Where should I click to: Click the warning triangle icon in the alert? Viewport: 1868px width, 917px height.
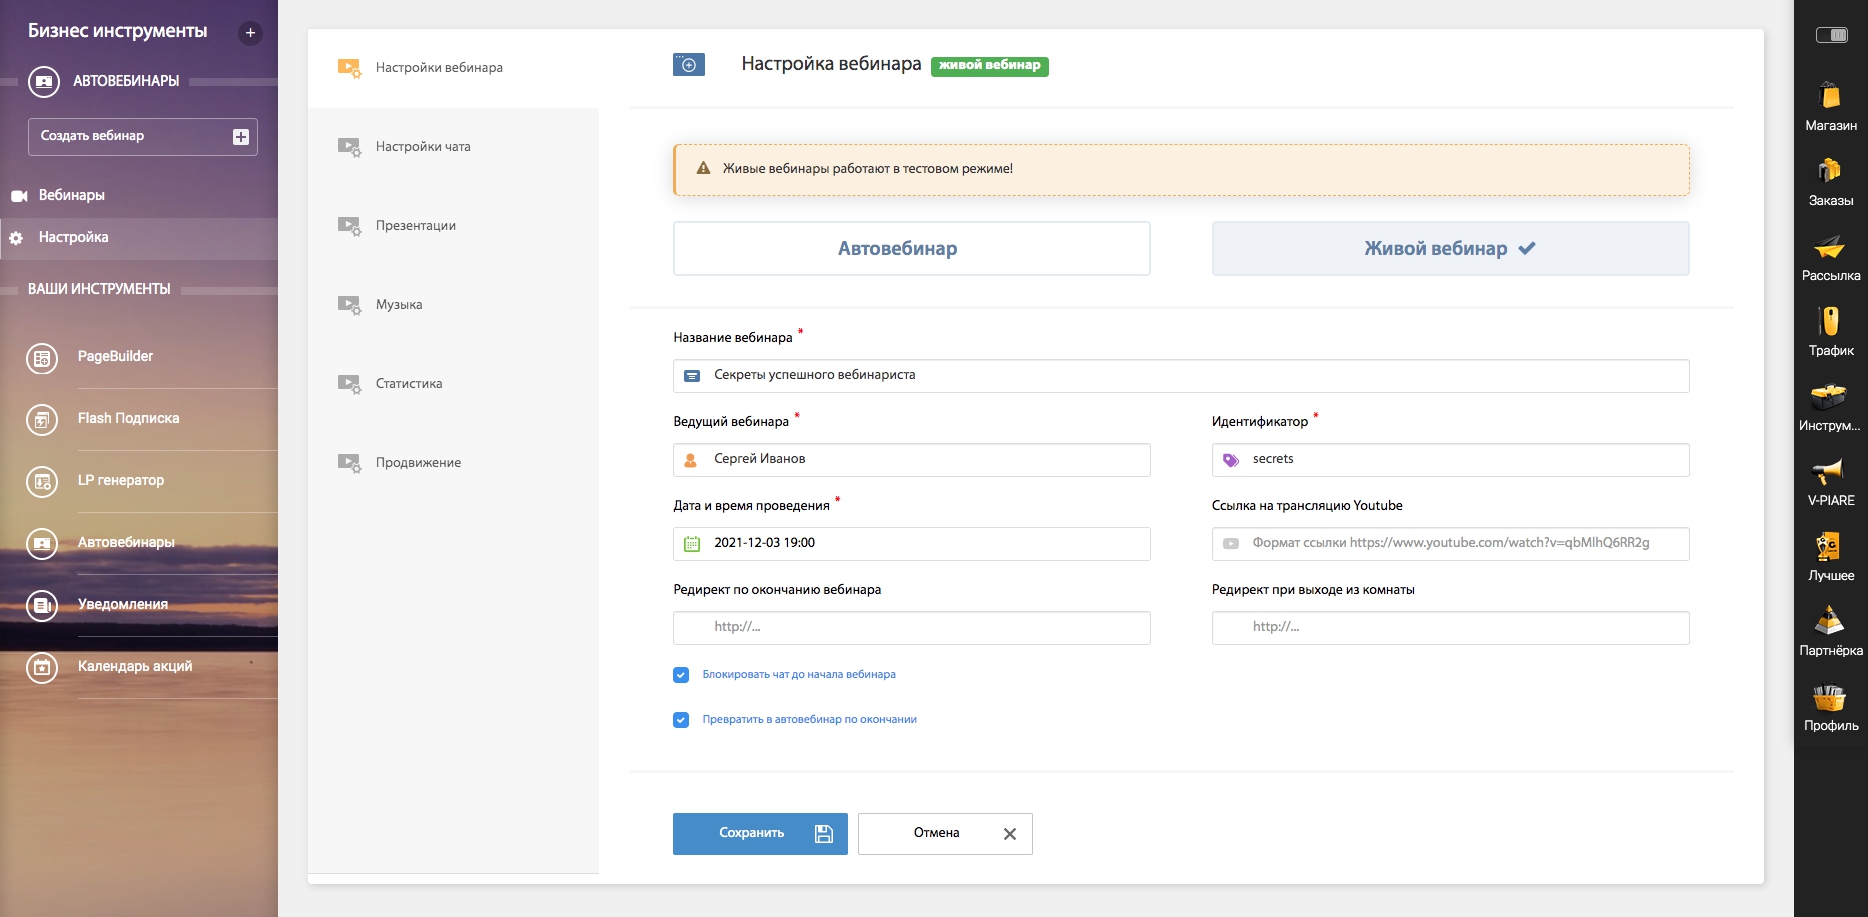pyautogui.click(x=703, y=169)
